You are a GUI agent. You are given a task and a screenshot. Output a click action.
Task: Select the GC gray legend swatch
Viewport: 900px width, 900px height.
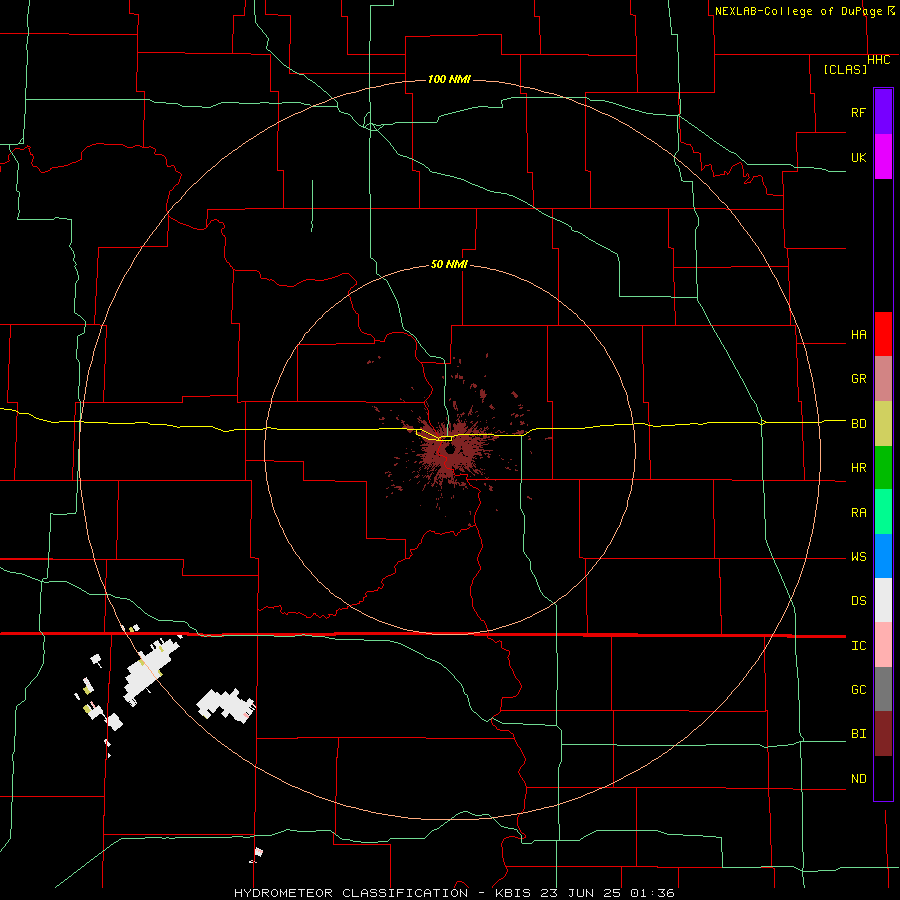pyautogui.click(x=883, y=689)
